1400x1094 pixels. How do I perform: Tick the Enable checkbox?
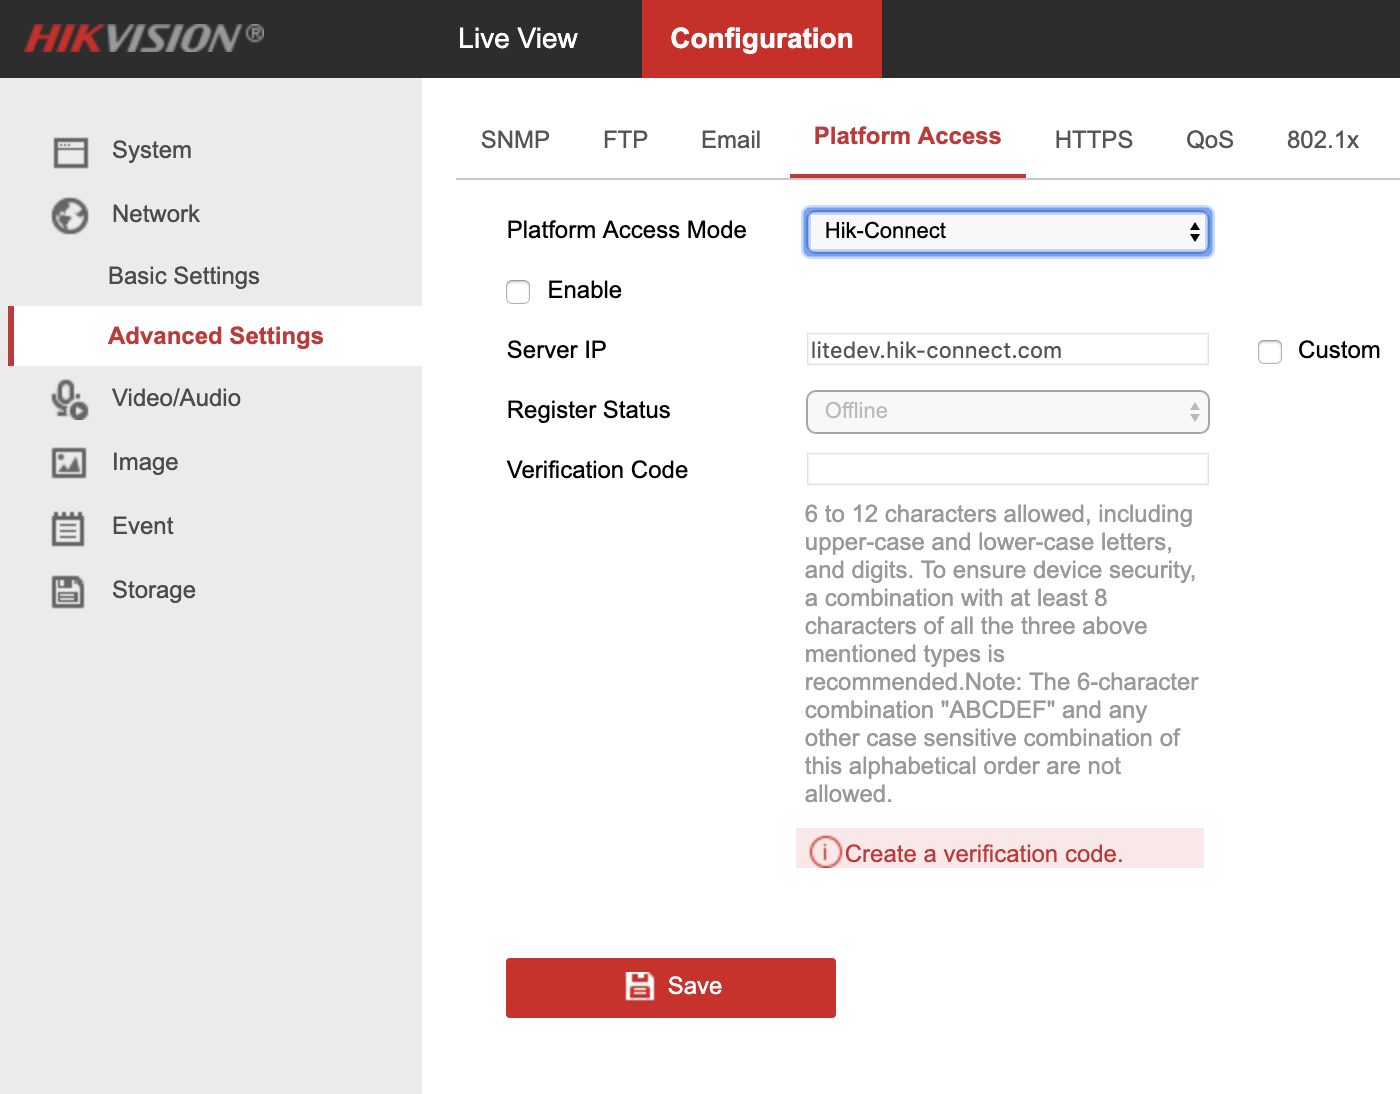(518, 291)
